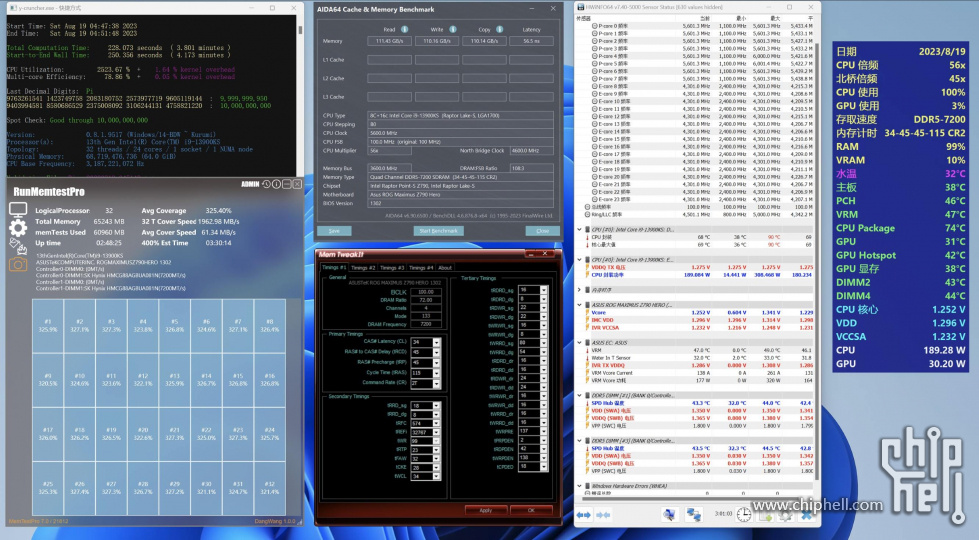Viewport: 979px width, 540px height.
Task: Open the Cycle Time (tRAS) dropdown
Action: coord(436,373)
